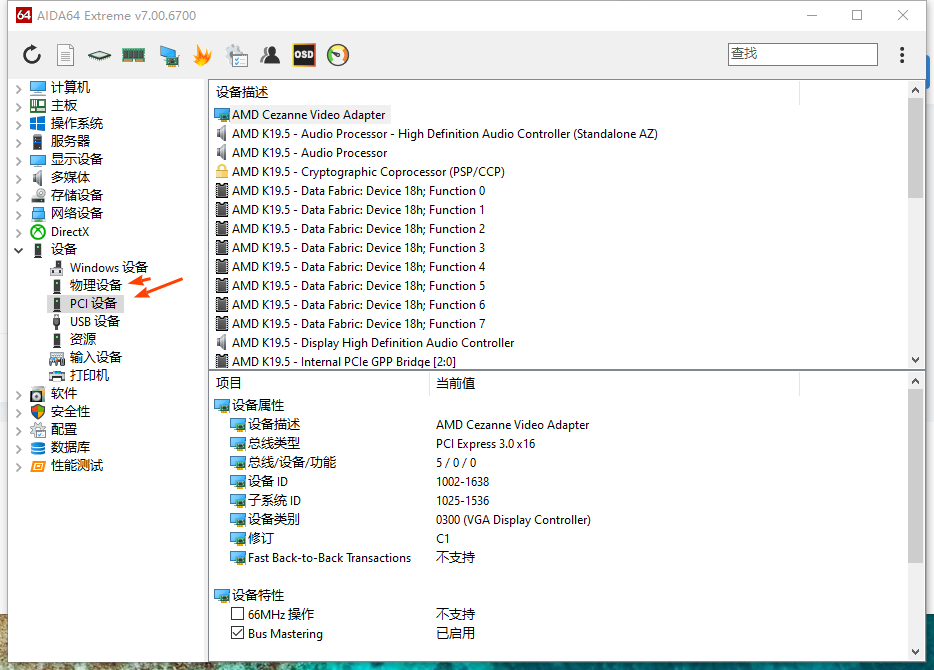Select the 修订 property row

(260, 538)
